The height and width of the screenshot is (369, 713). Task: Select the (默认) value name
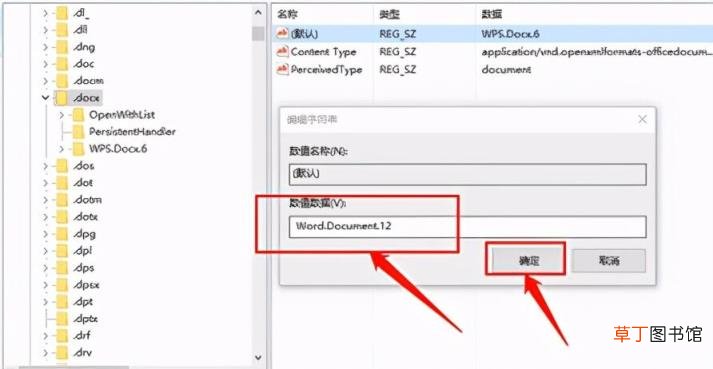point(304,34)
